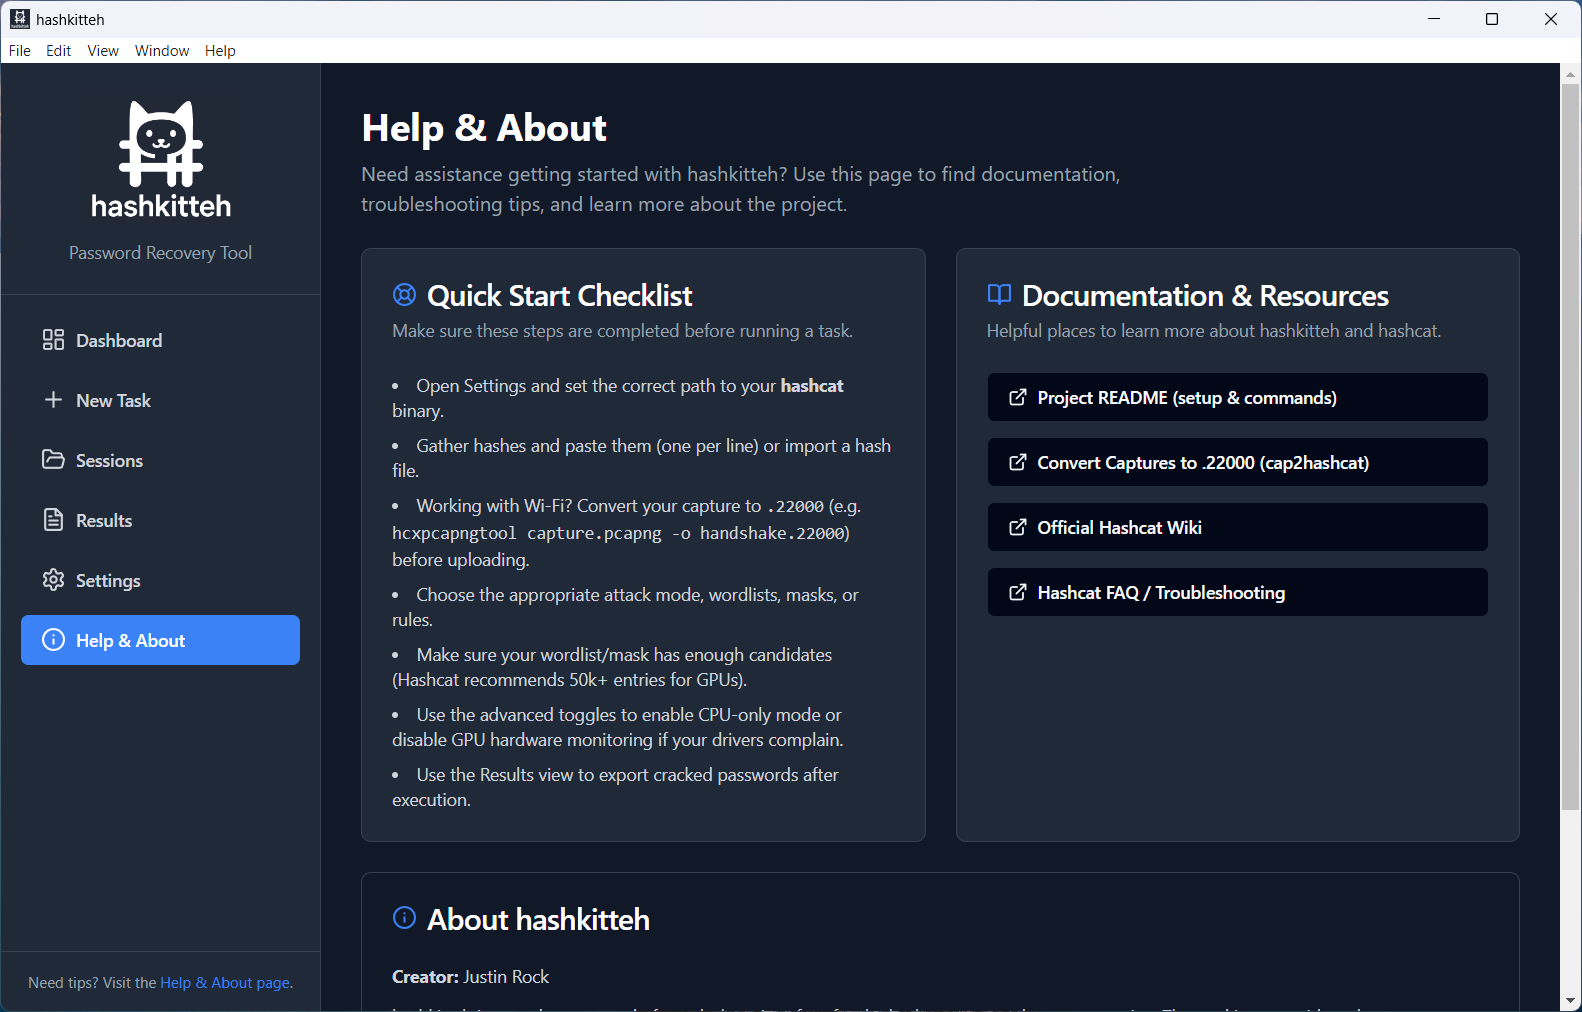Click the "Password Recovery Tool" tagline

(x=160, y=253)
